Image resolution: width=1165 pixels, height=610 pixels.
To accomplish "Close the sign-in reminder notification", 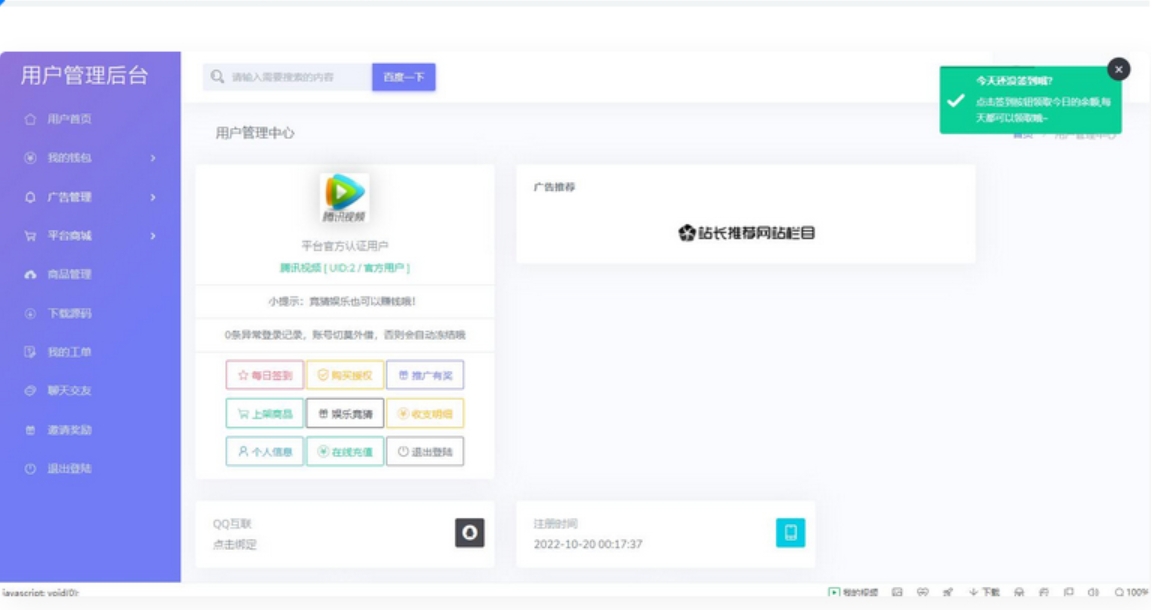I will point(1118,69).
